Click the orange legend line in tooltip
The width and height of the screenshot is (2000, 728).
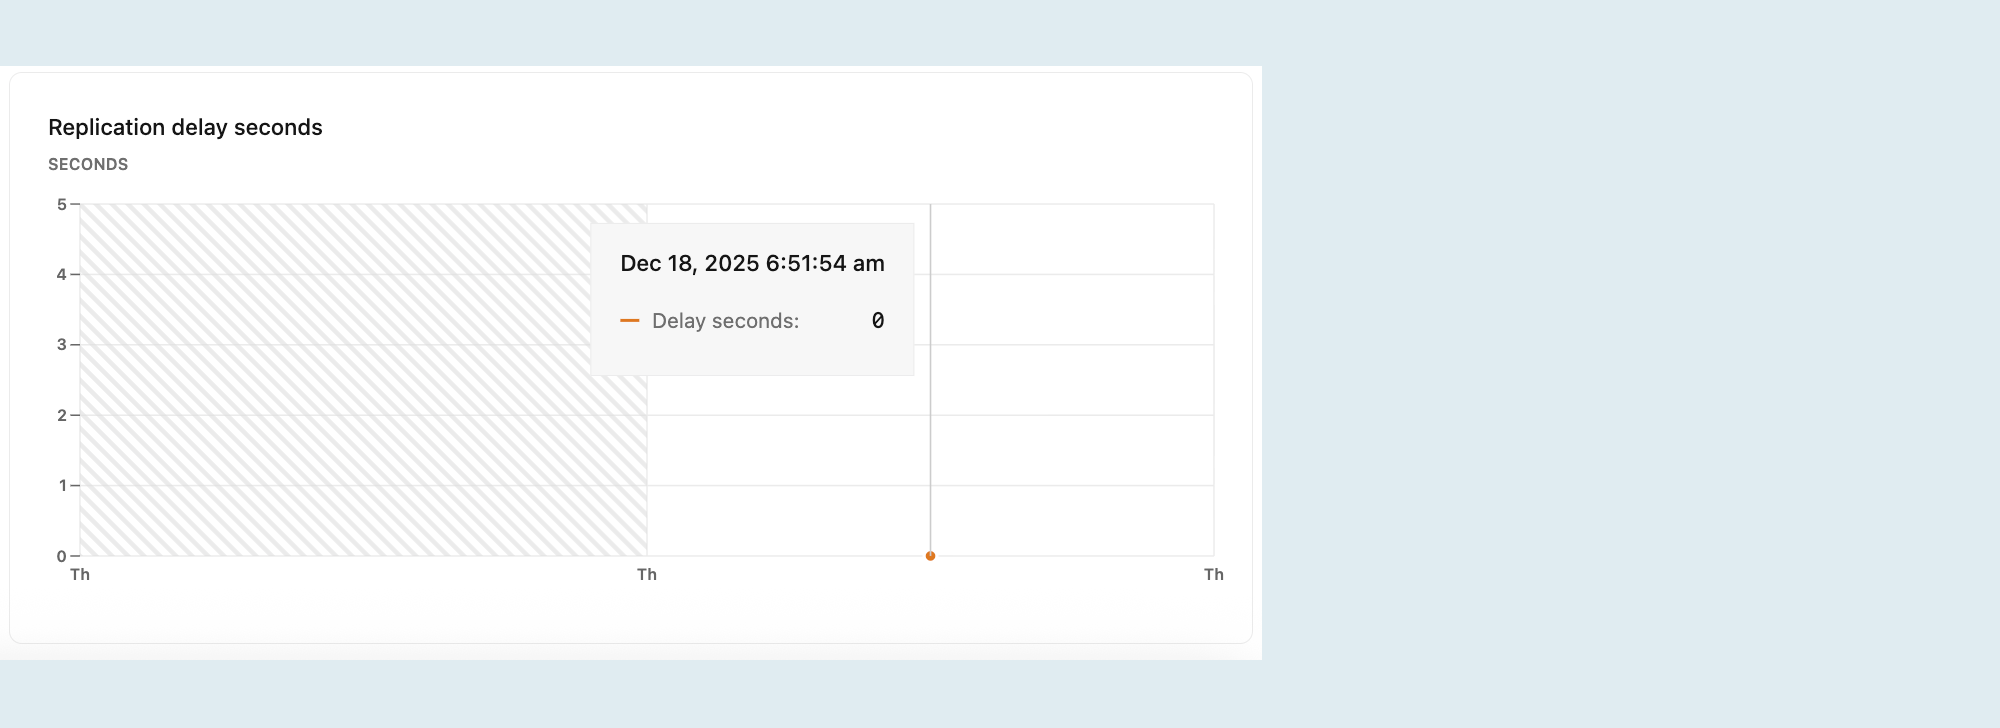[630, 321]
